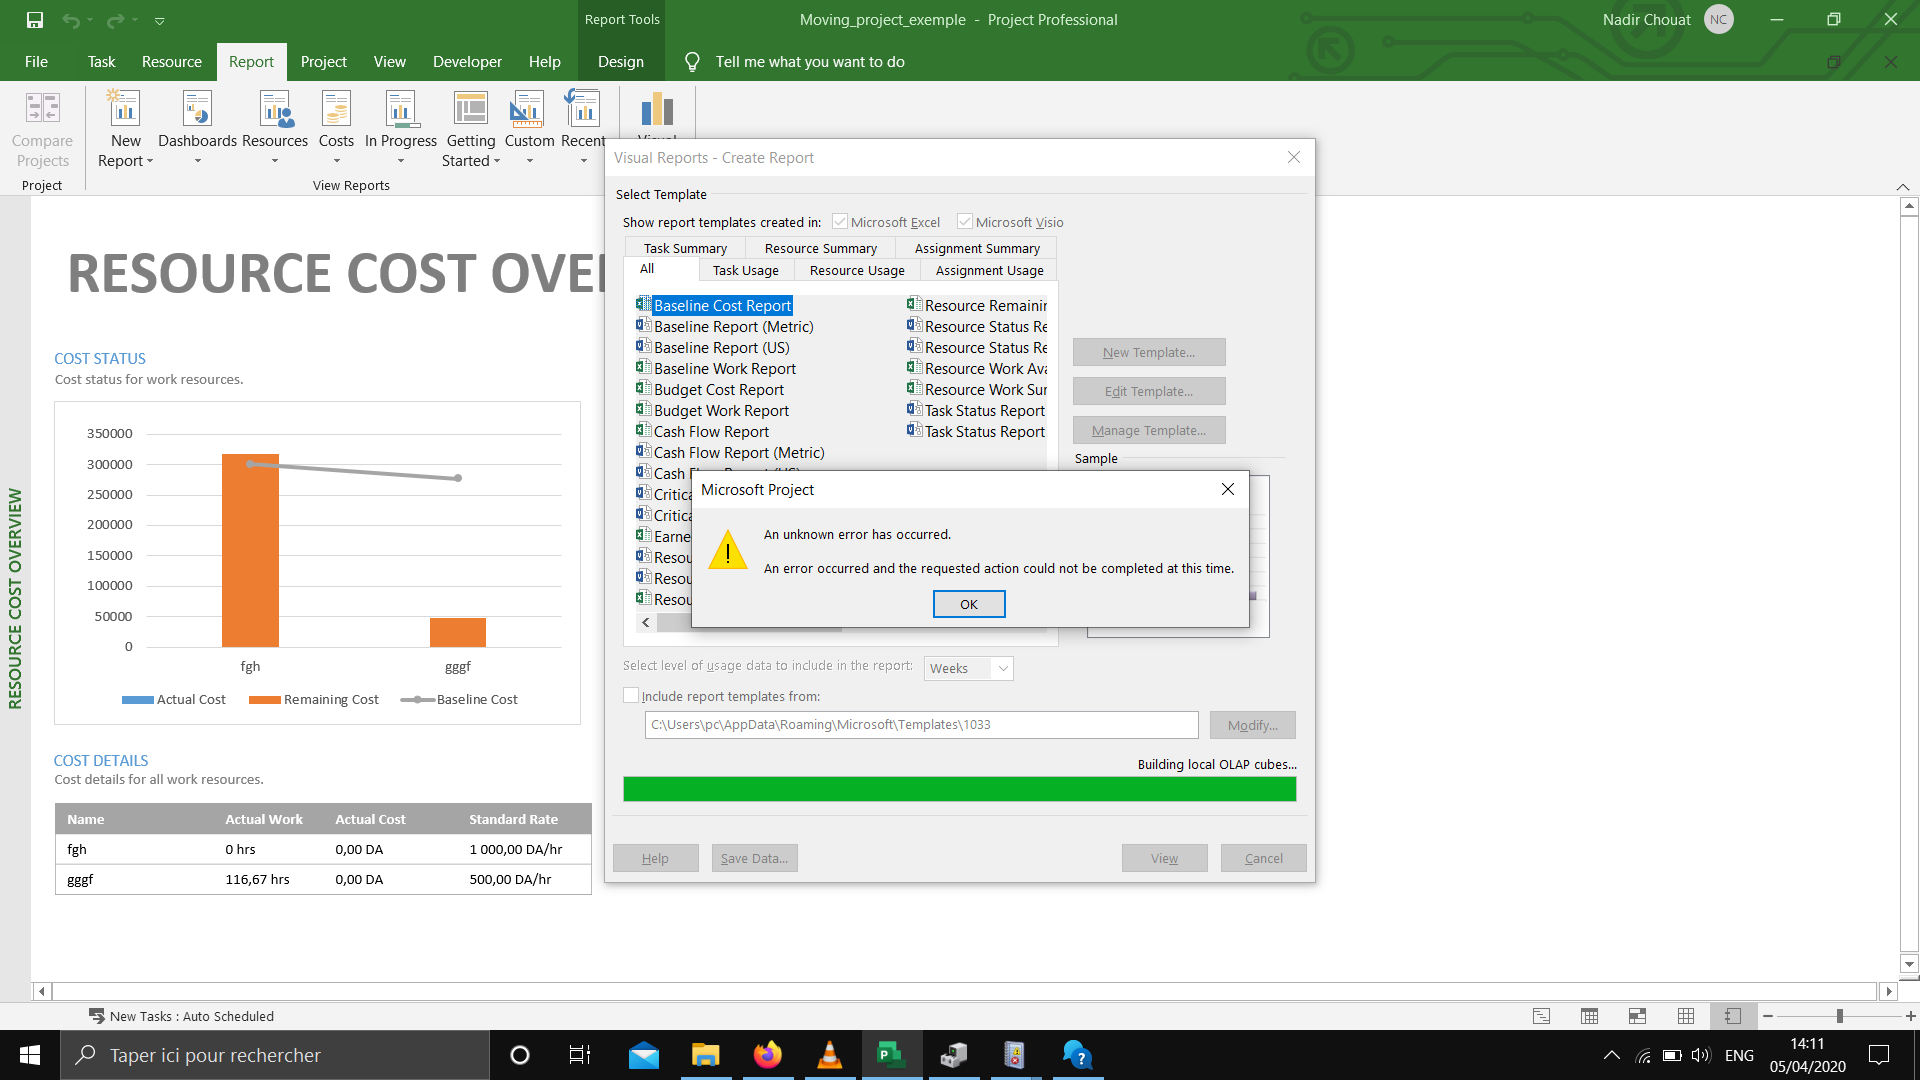The height and width of the screenshot is (1080, 1920).
Task: Click the green OLAP progress bar
Action: 960,789
